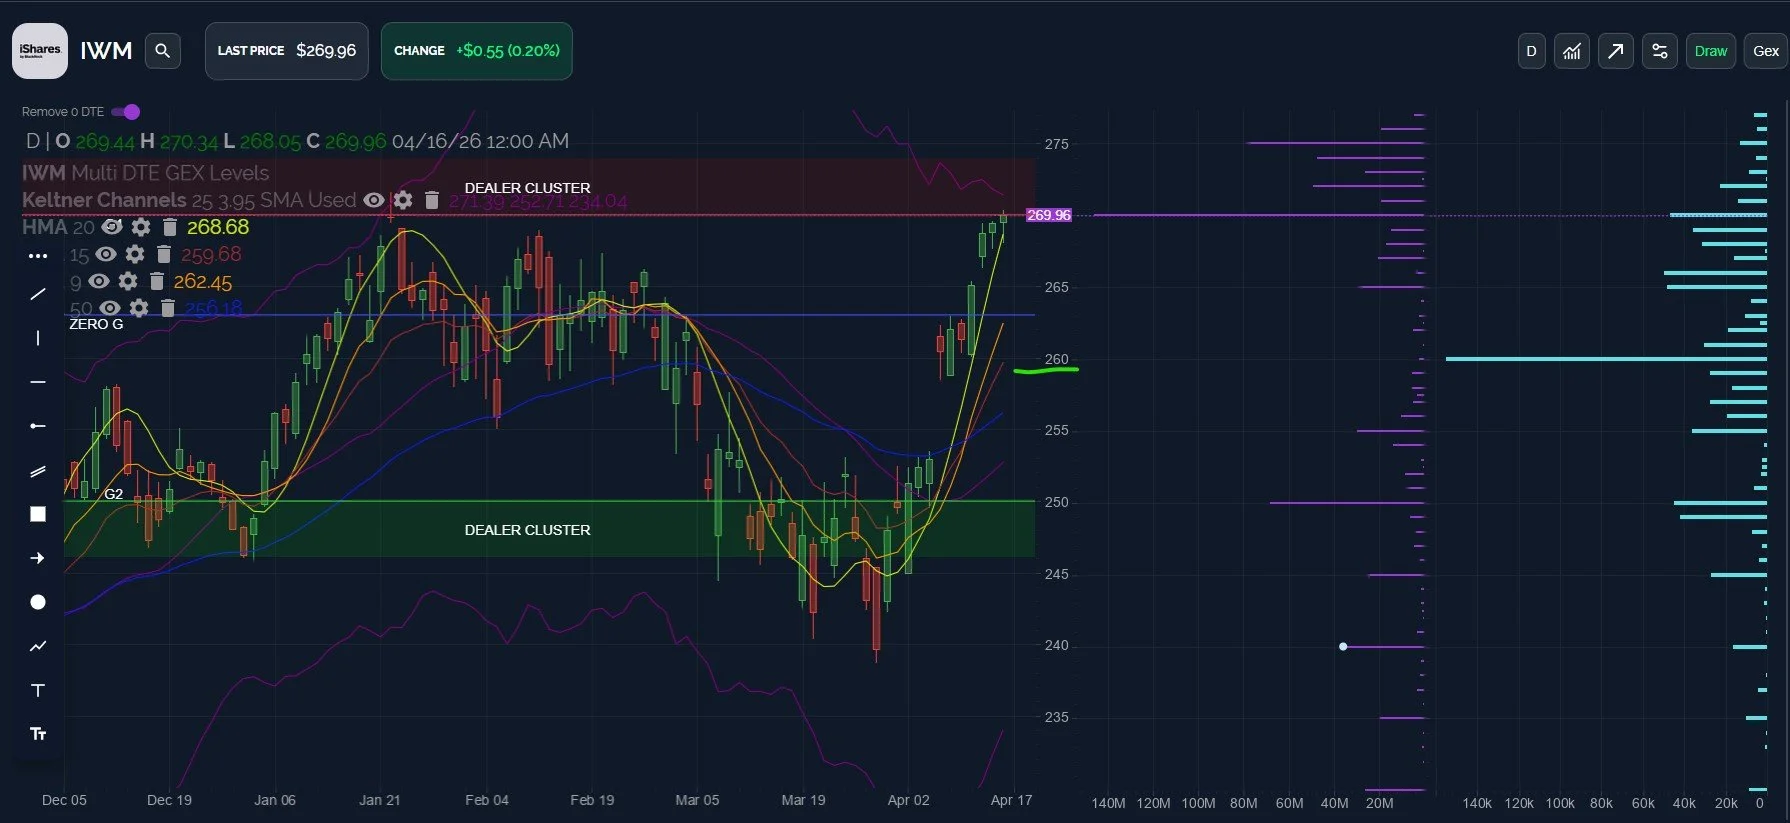1790x823 pixels.
Task: Click the long cyan bar at 260
Action: [x=1606, y=359]
